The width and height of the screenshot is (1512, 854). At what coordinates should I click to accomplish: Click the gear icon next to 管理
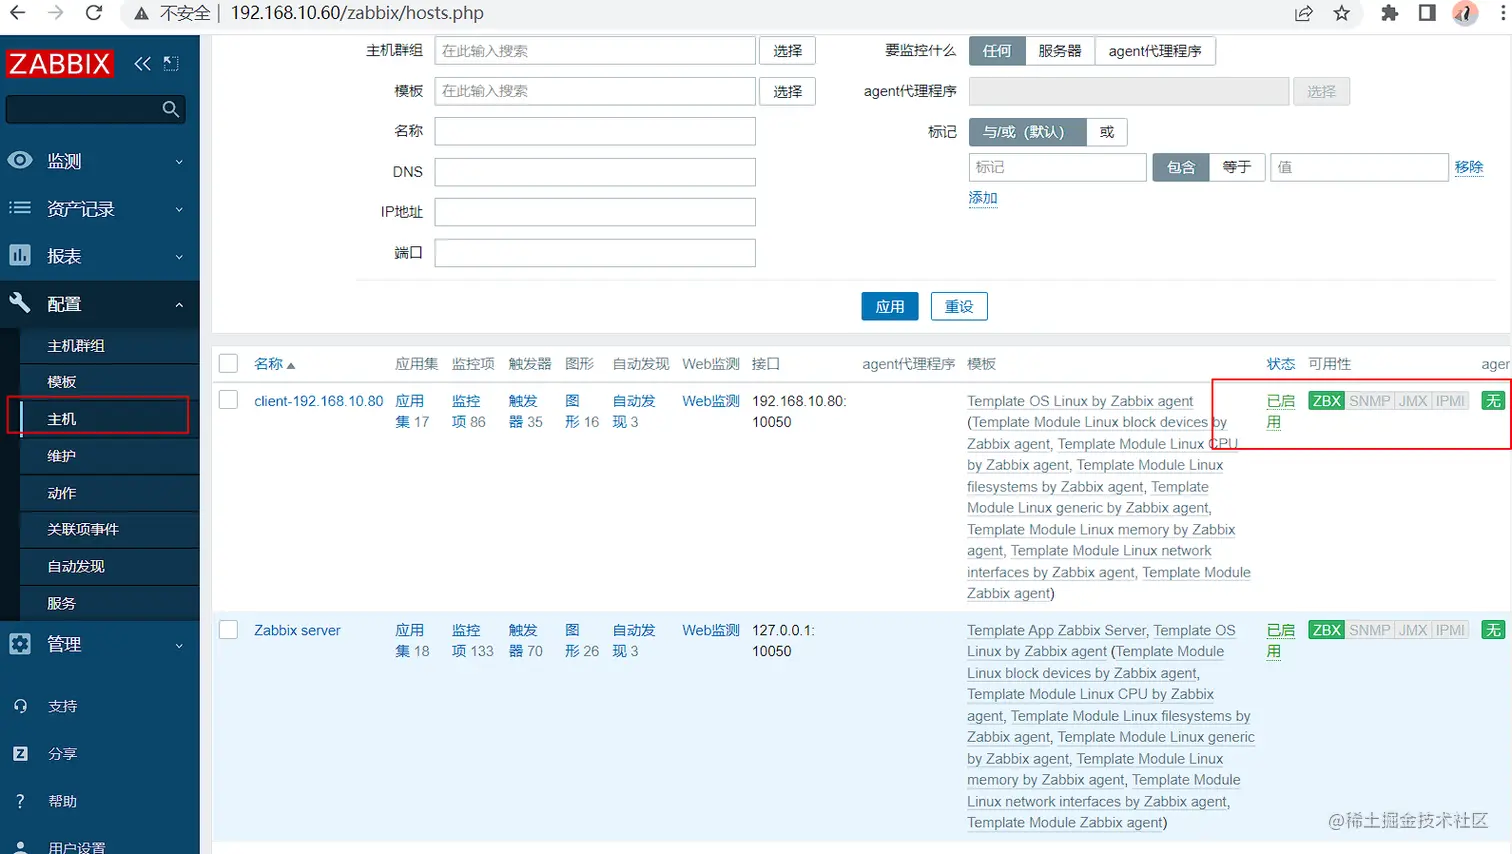pos(20,644)
